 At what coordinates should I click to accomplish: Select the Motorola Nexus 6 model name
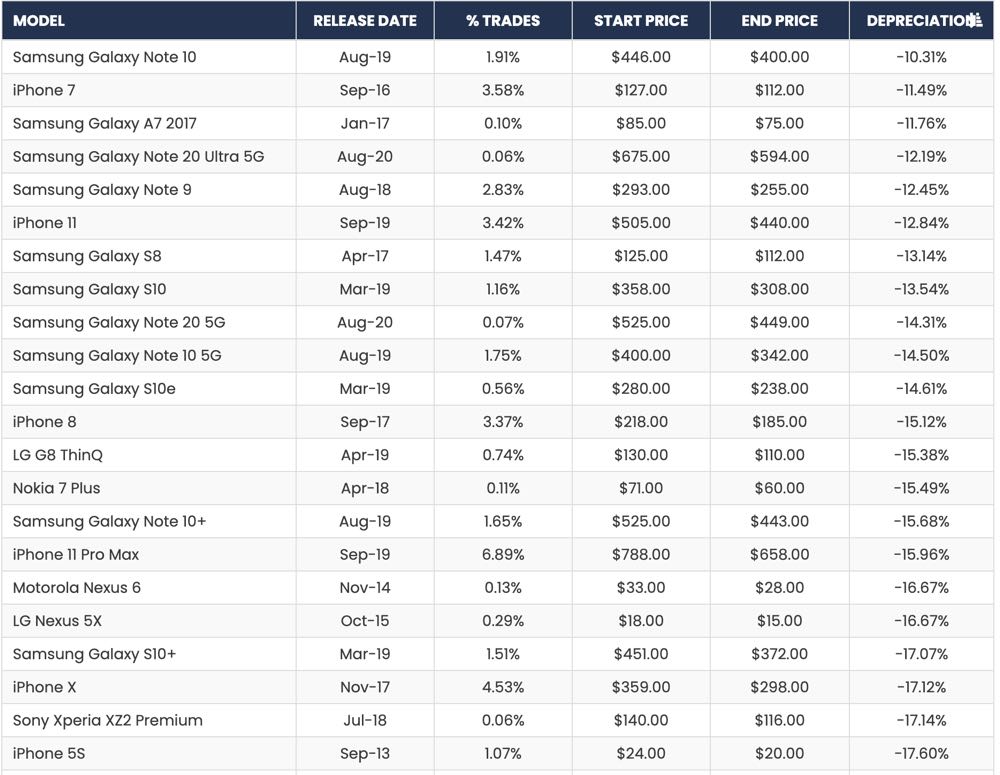77,587
